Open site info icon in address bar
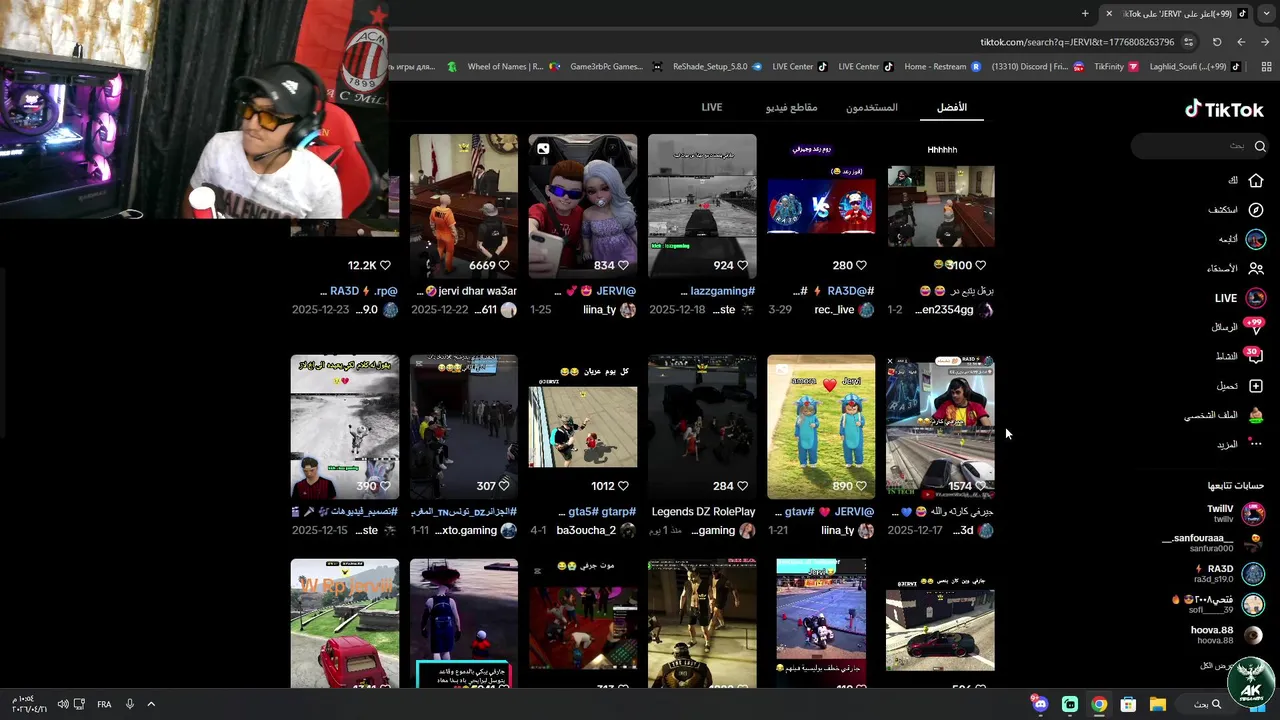This screenshot has width=1280, height=720. click(1188, 42)
